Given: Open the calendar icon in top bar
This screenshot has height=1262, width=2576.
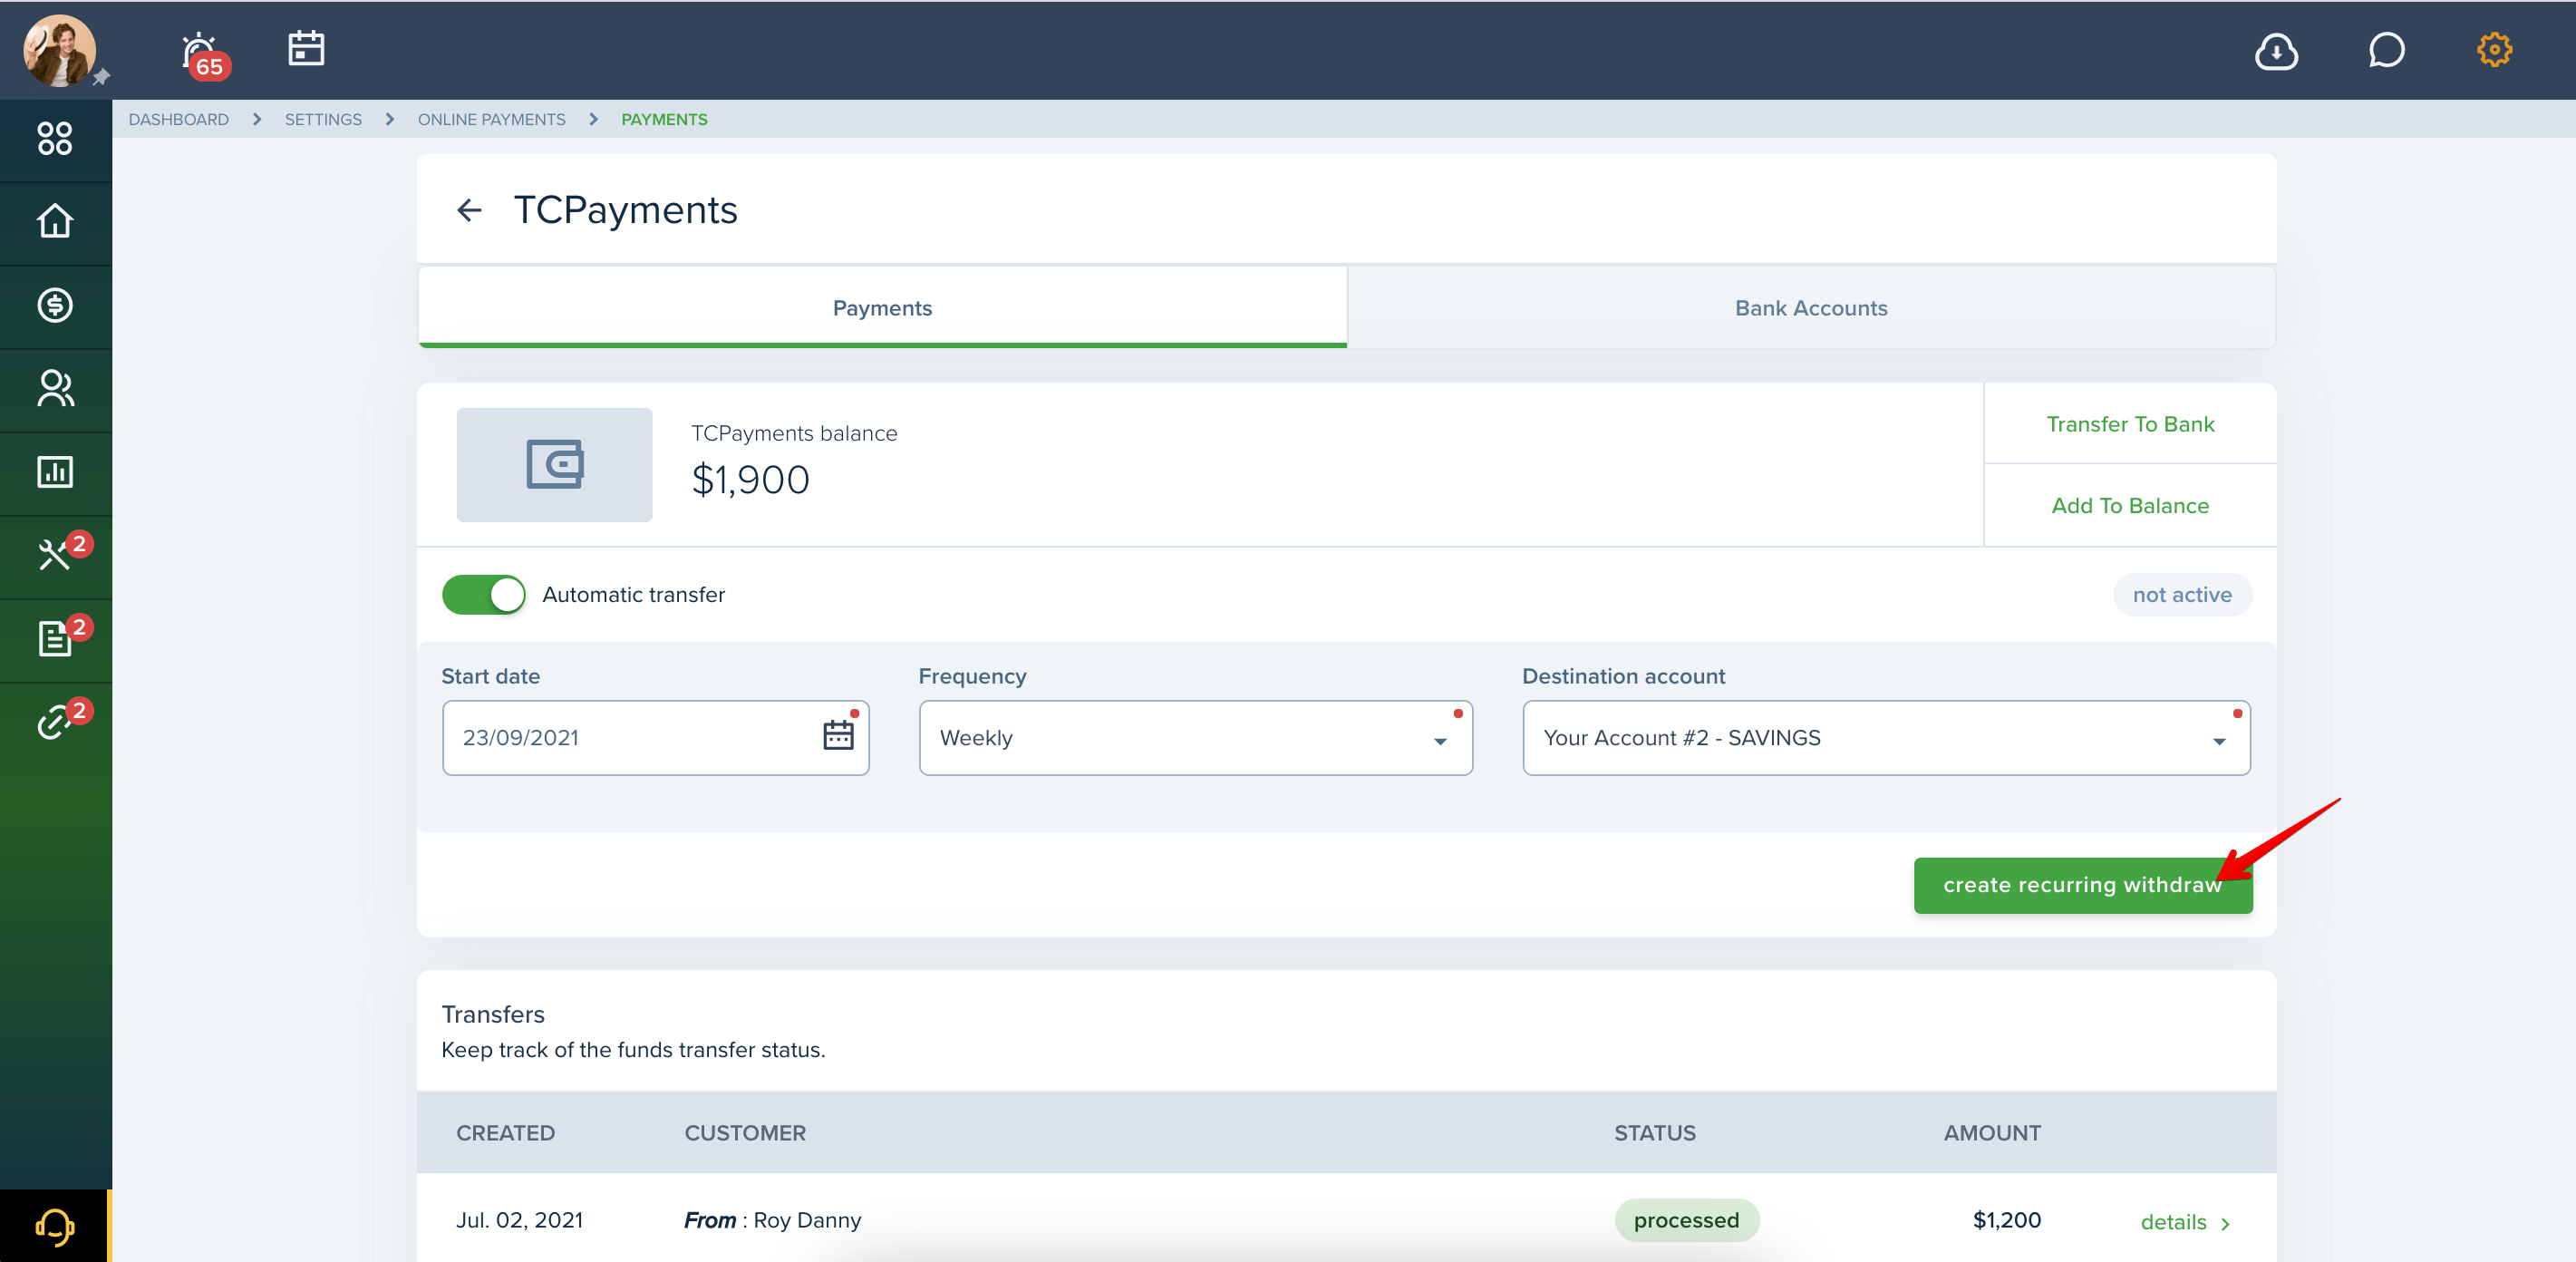Looking at the screenshot, I should point(306,48).
